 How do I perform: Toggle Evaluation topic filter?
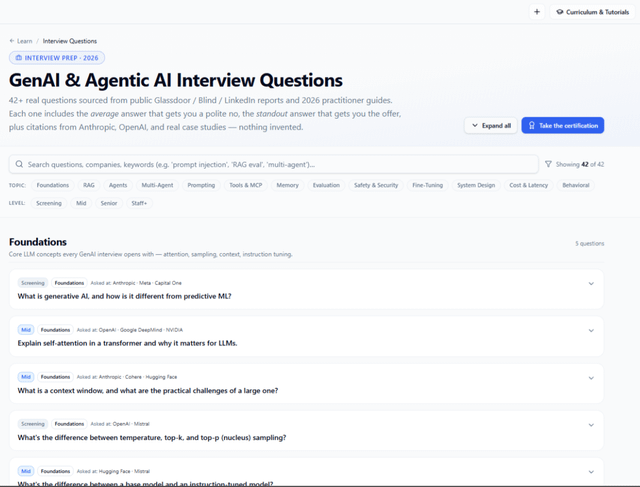pyautogui.click(x=326, y=185)
